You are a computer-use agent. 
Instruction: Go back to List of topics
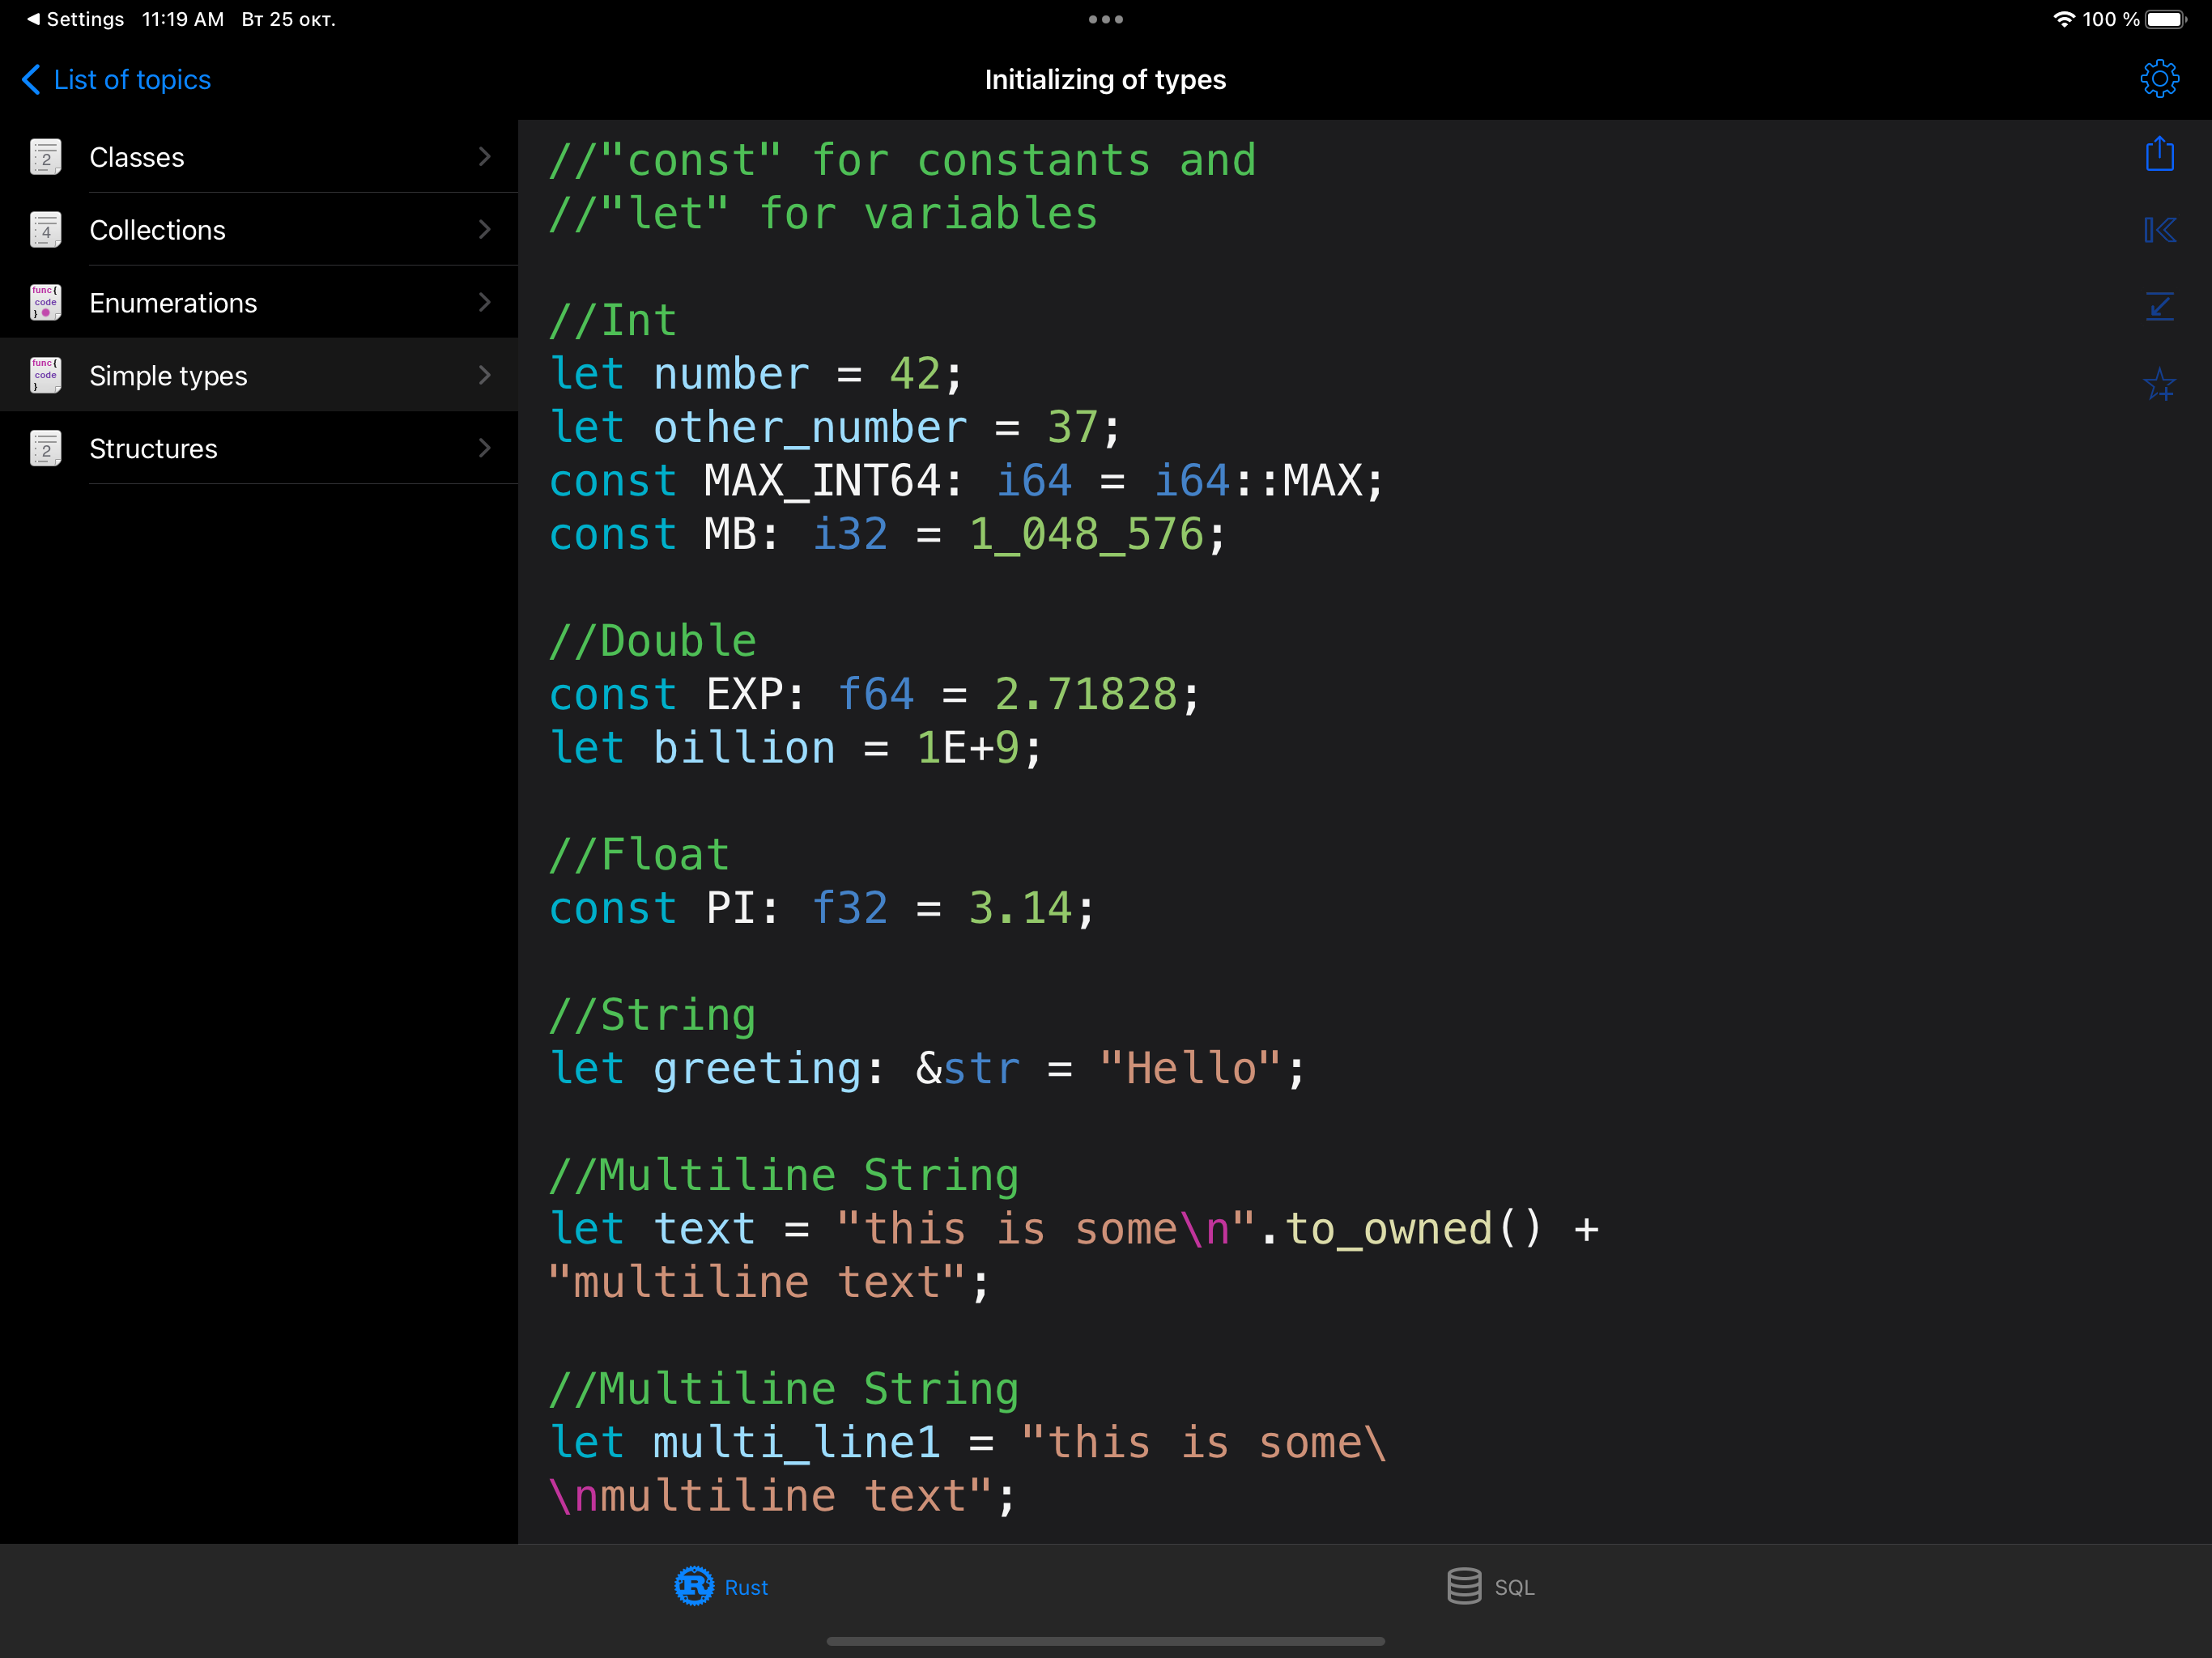click(x=116, y=79)
